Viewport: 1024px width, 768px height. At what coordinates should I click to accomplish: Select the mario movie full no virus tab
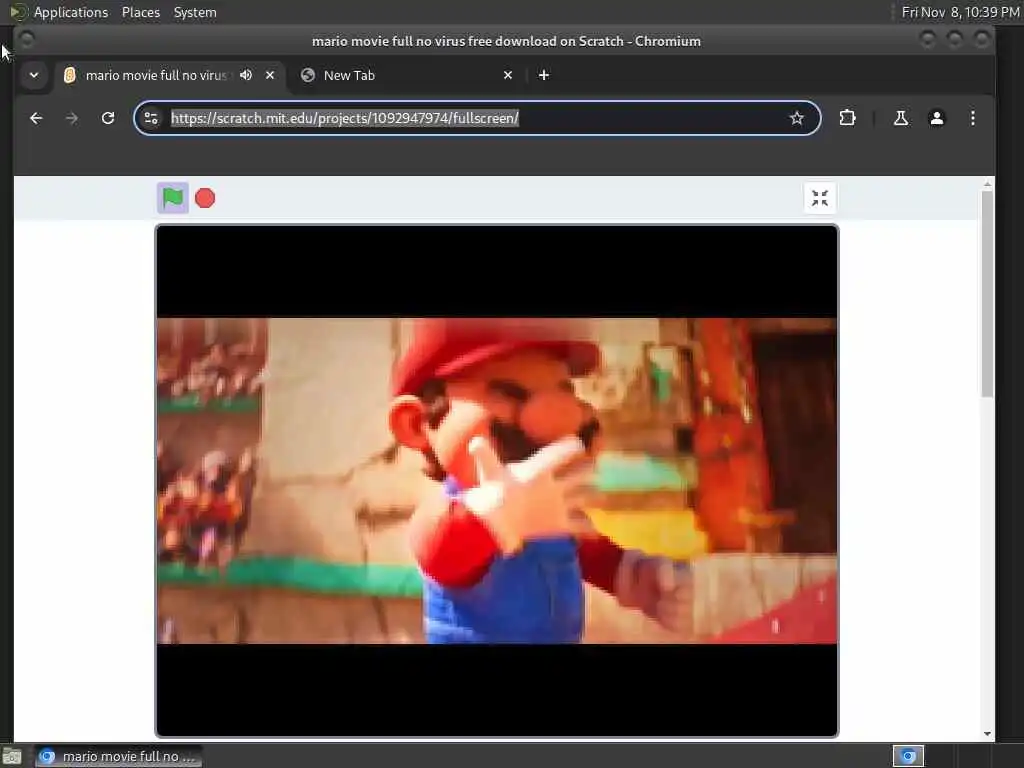pos(170,75)
